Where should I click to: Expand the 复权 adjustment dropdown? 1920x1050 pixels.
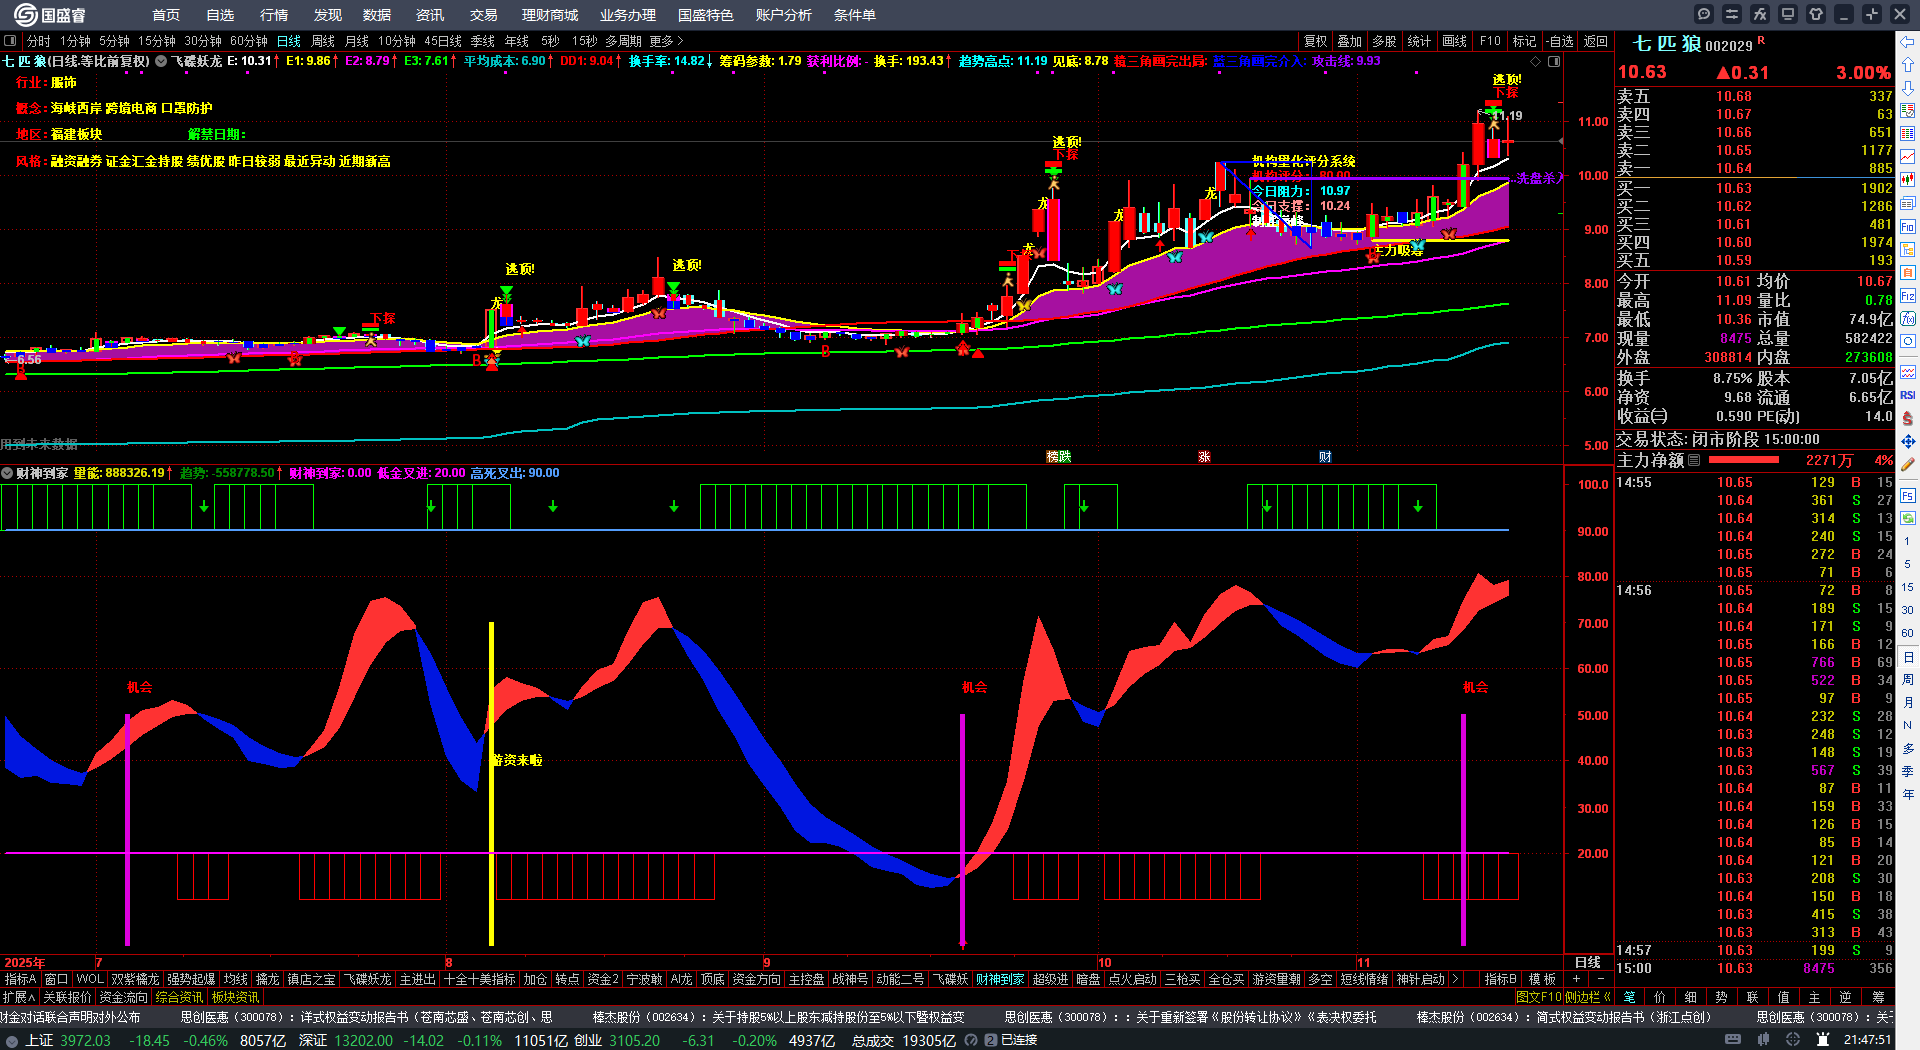(x=1316, y=41)
